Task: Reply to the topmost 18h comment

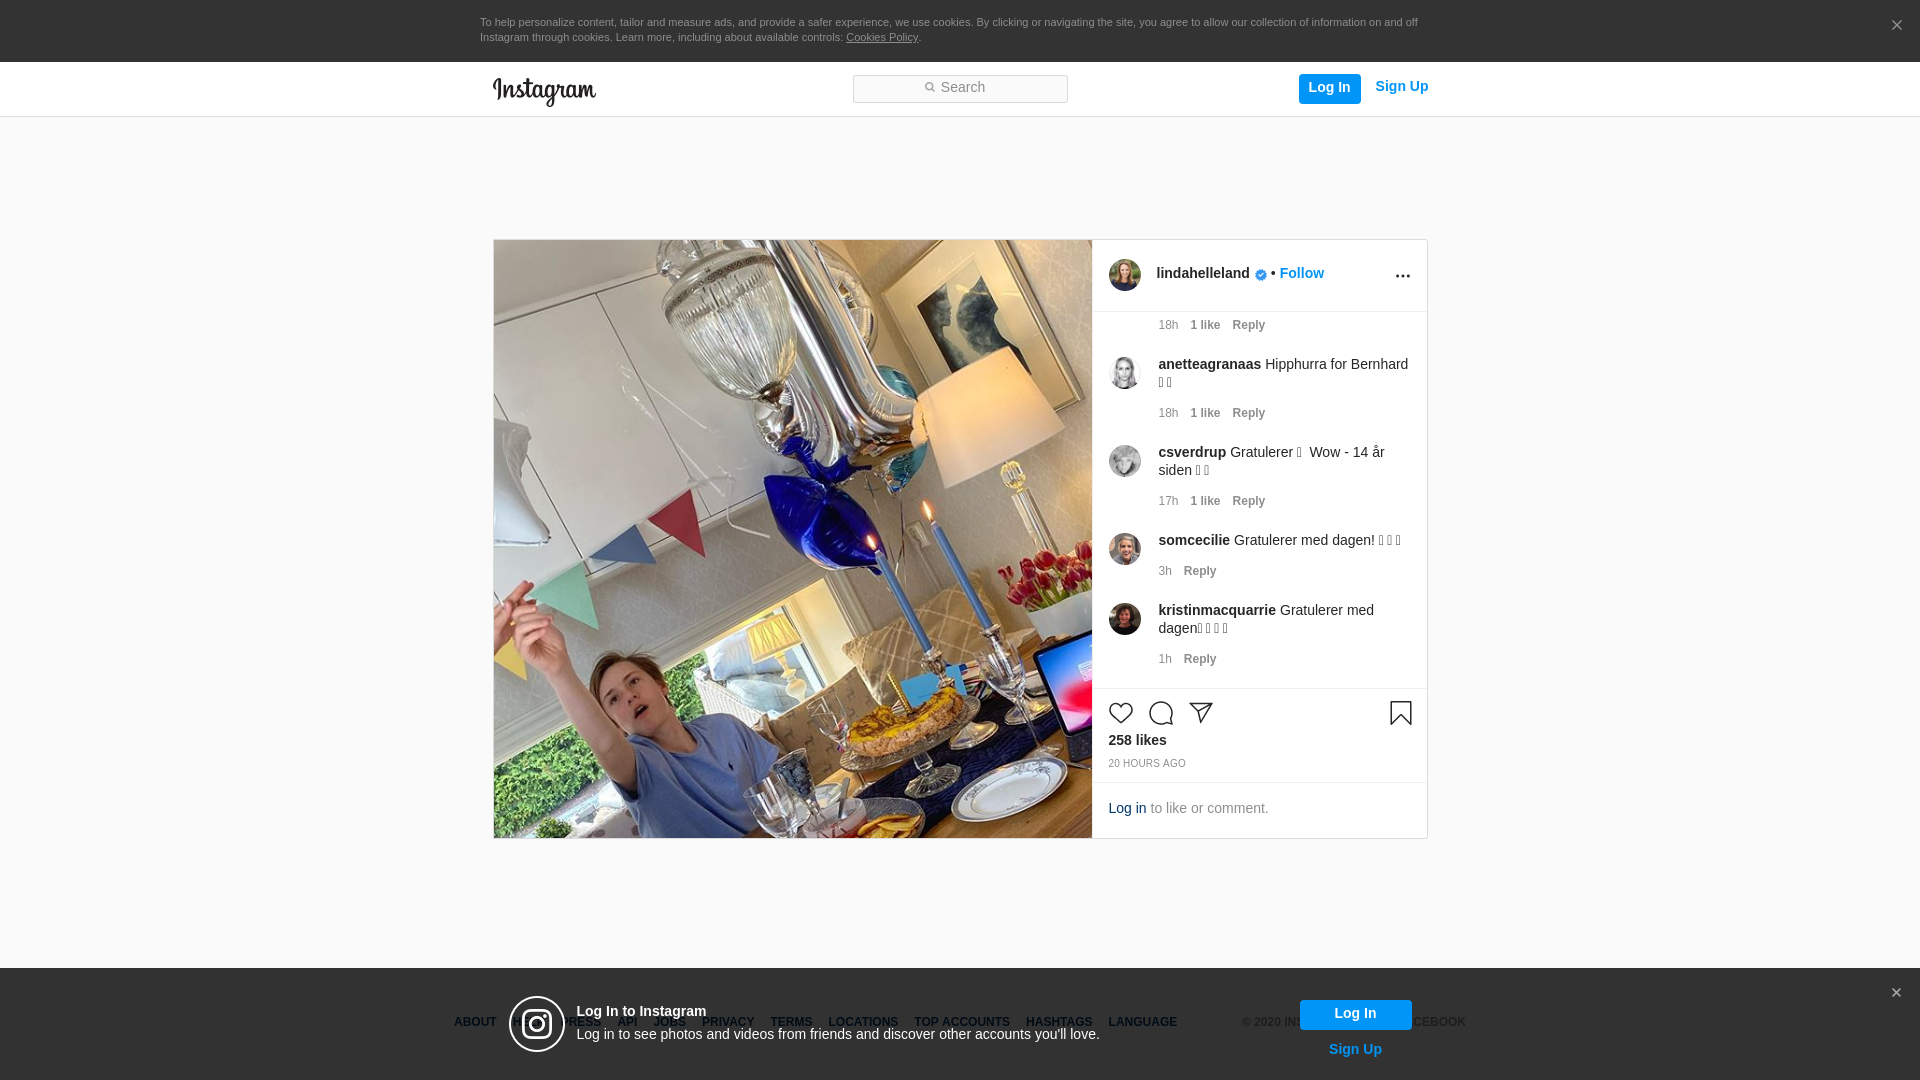Action: click(x=1248, y=325)
